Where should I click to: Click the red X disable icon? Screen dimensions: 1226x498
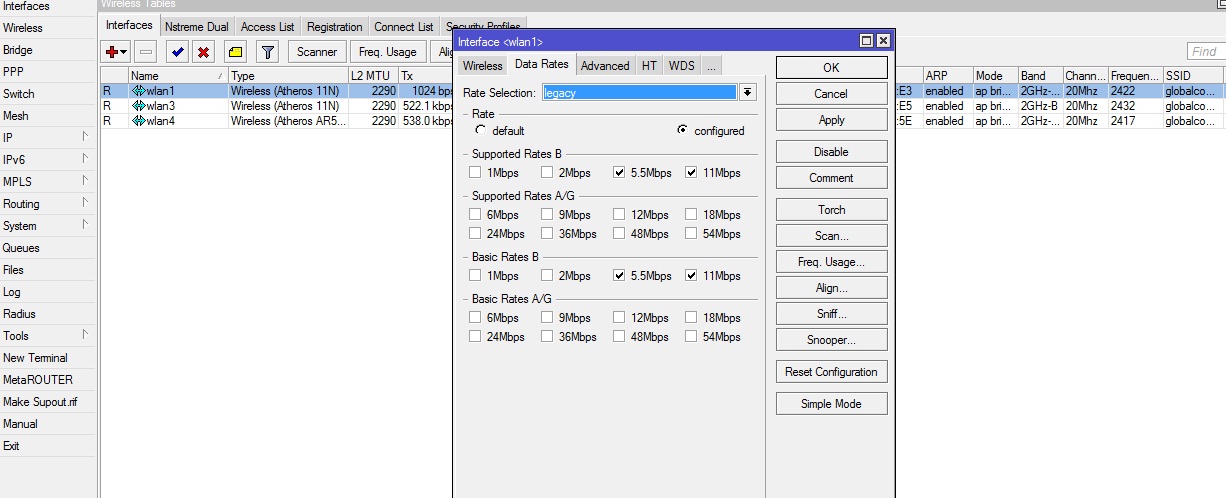(204, 51)
